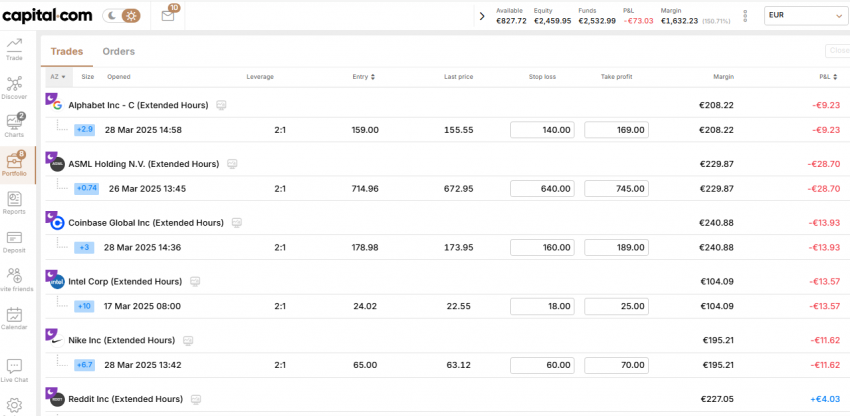Open the three-dot account menu

coord(745,16)
